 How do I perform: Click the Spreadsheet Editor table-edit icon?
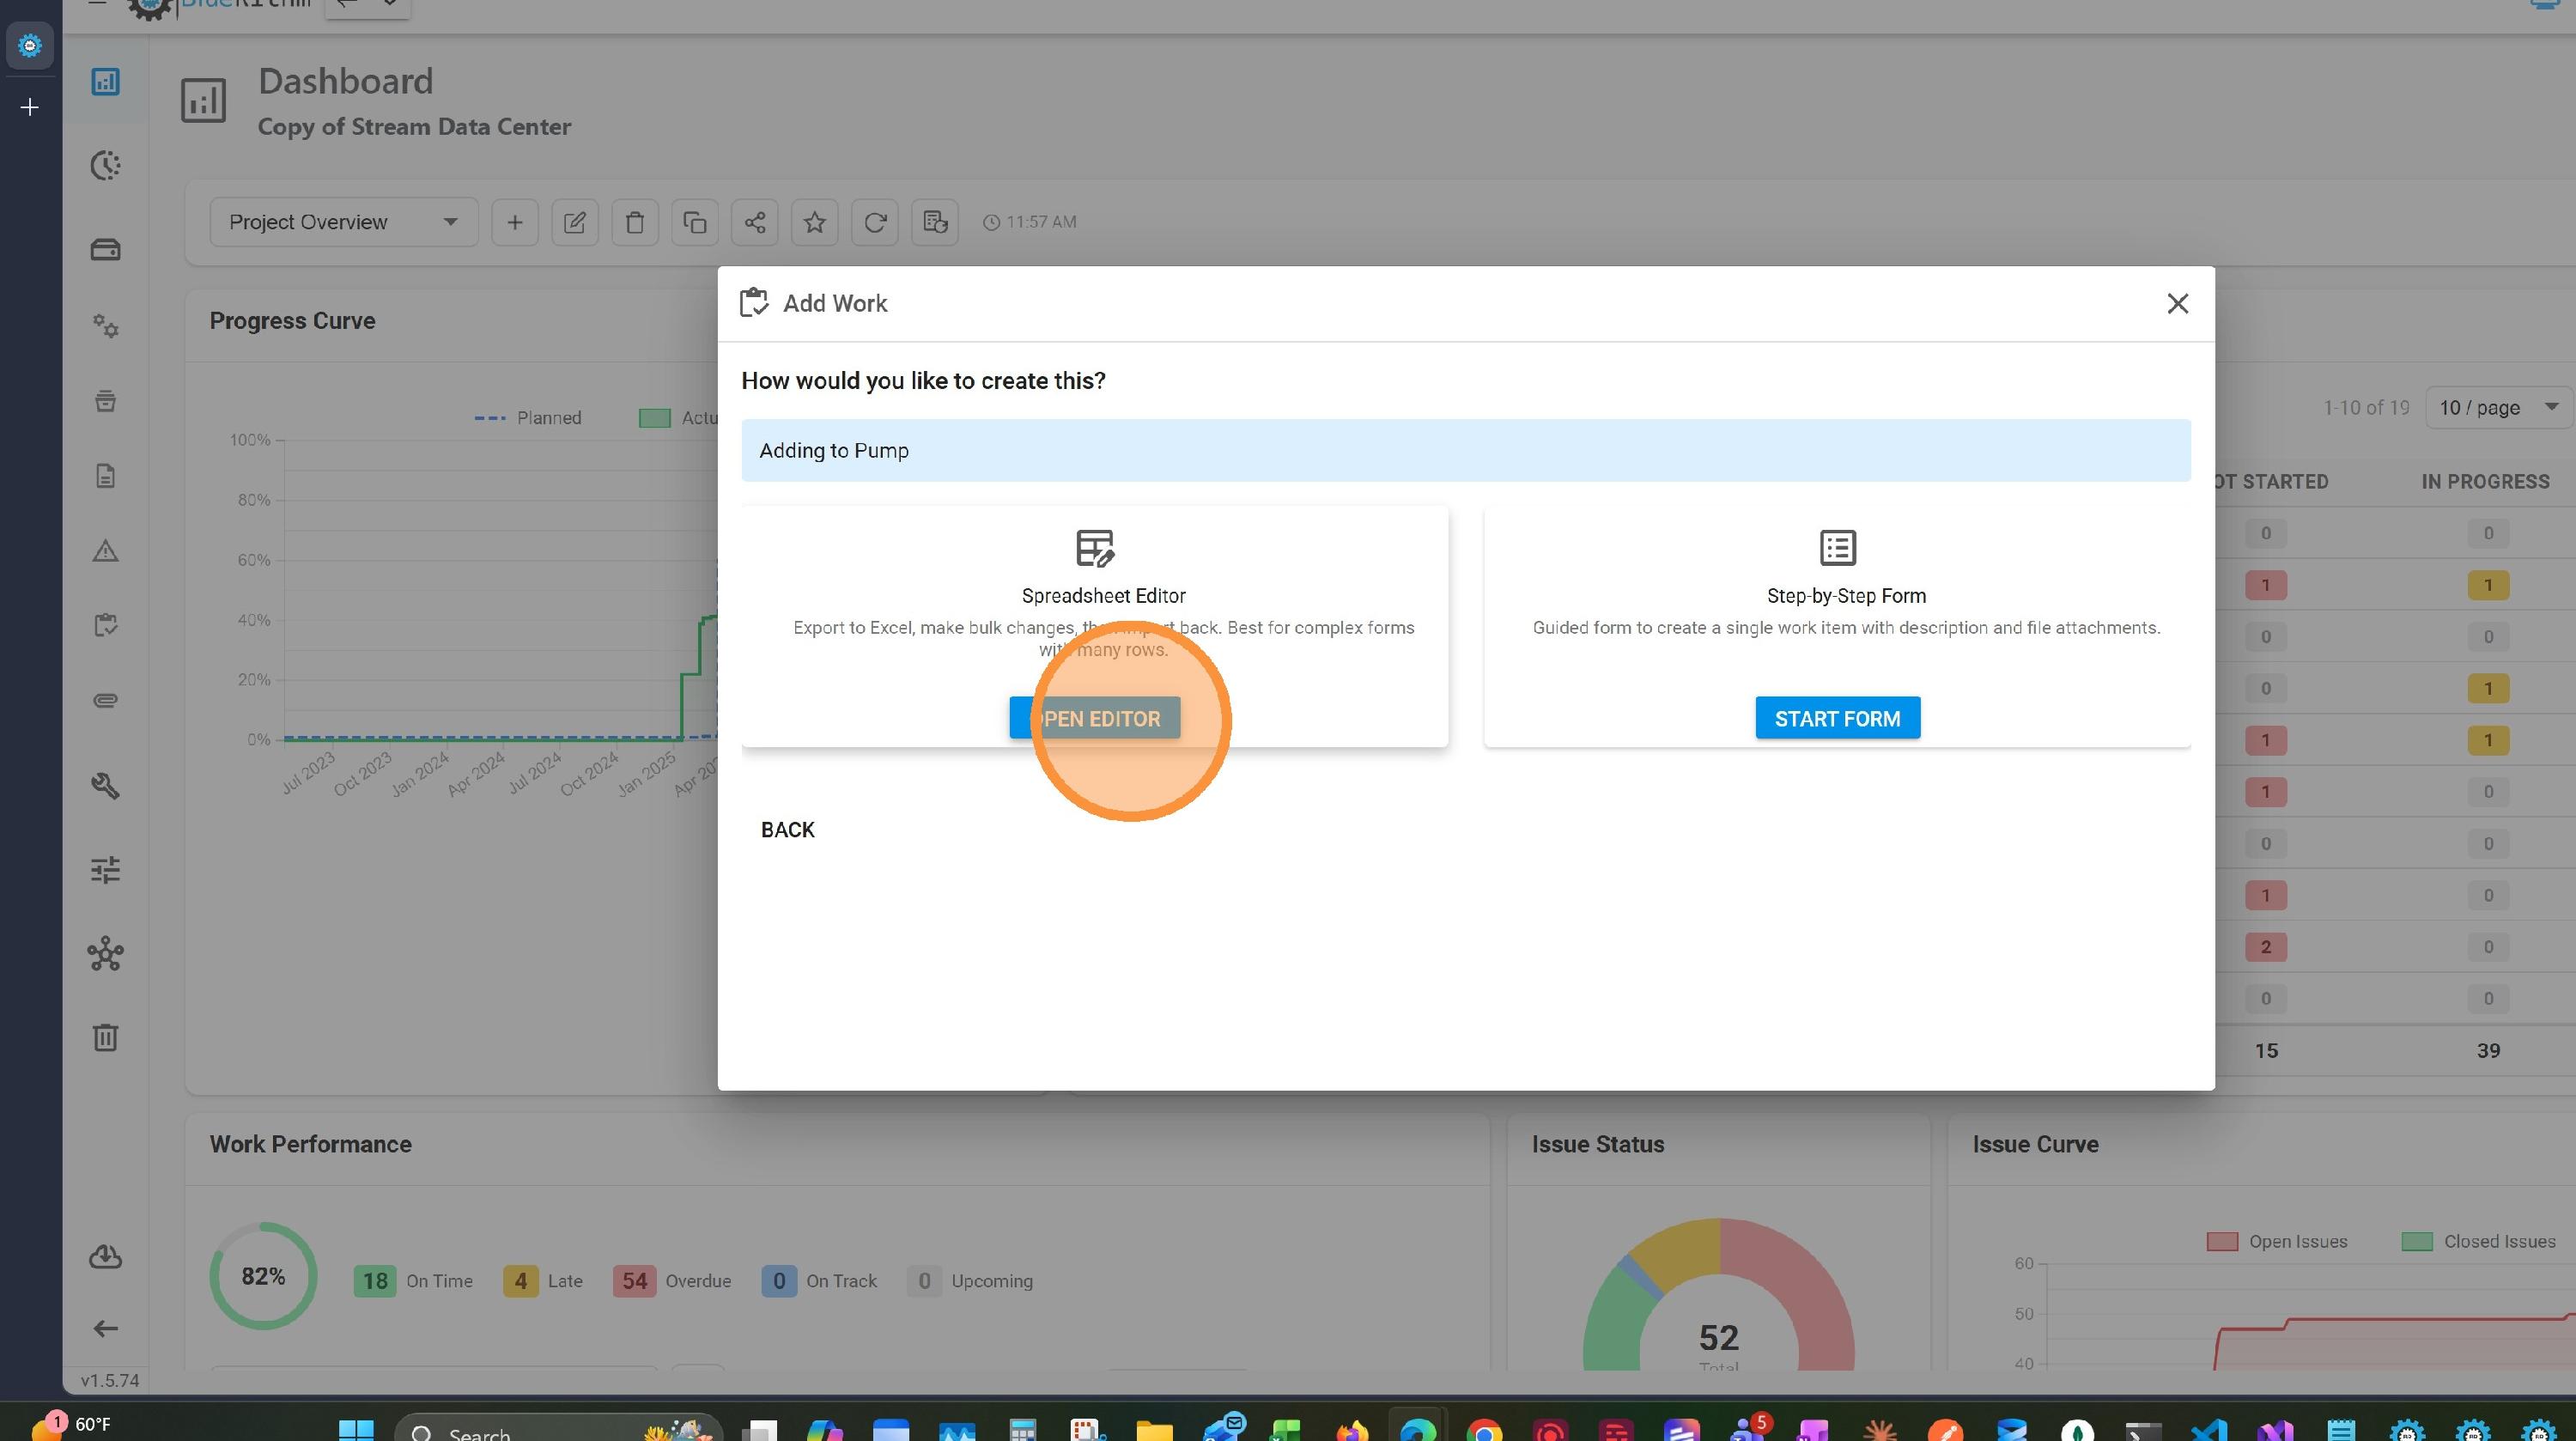pos(1094,548)
